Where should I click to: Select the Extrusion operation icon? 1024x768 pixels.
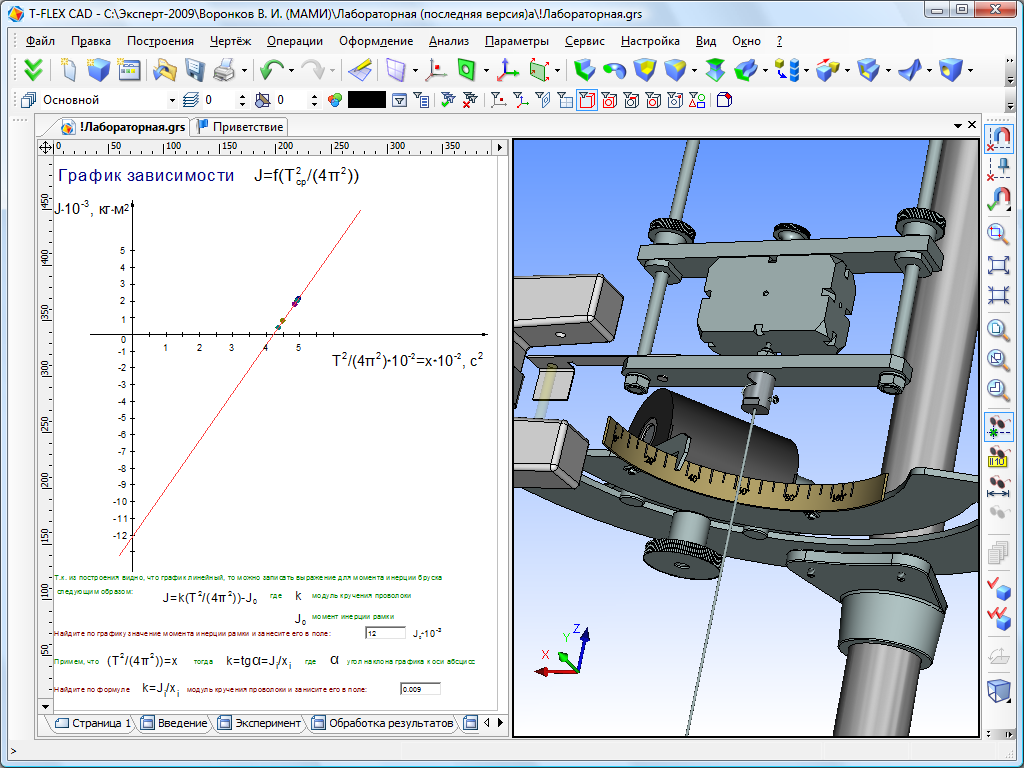tap(584, 70)
